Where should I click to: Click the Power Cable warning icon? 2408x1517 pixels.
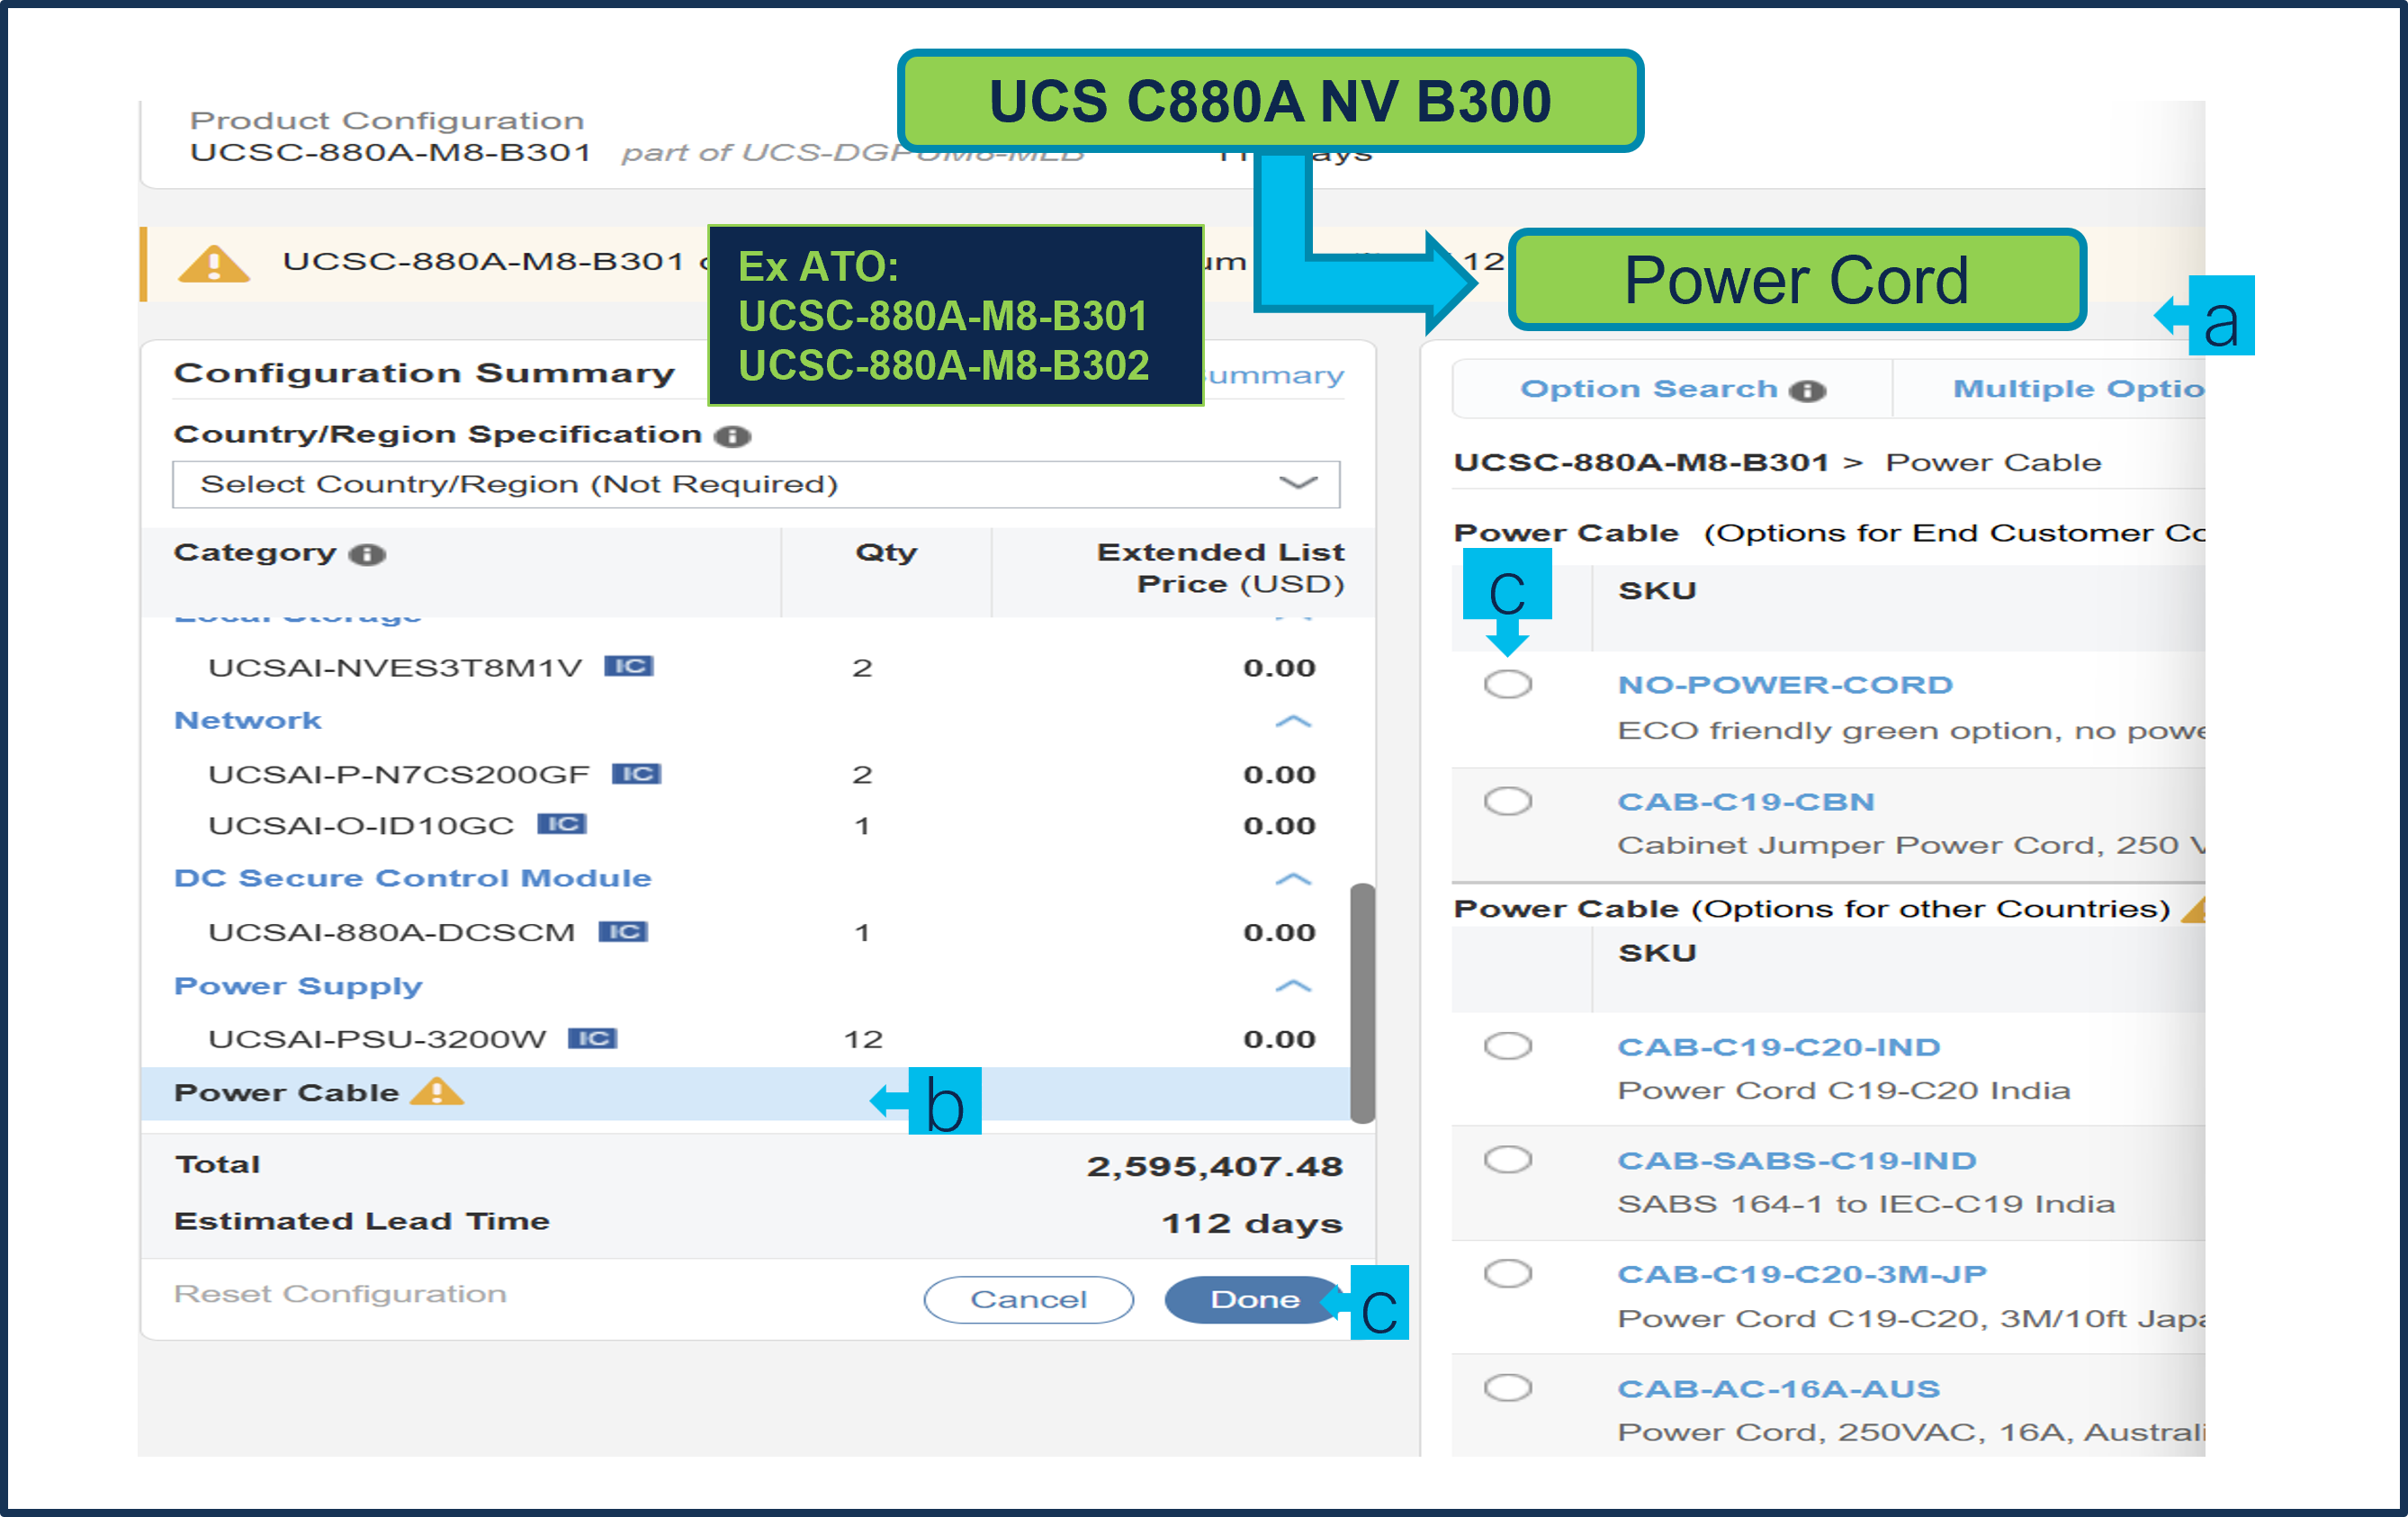point(437,1092)
